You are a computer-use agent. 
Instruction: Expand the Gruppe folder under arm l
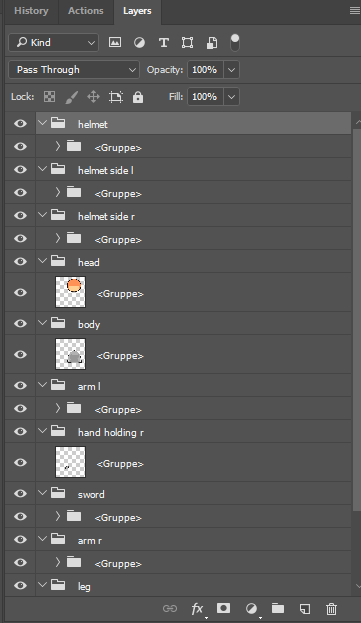point(58,408)
